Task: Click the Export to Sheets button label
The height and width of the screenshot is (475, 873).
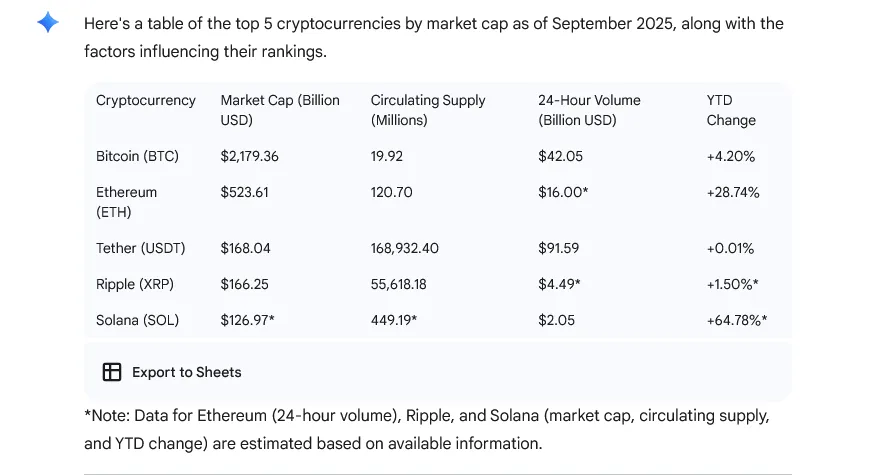Action: pyautogui.click(x=187, y=372)
